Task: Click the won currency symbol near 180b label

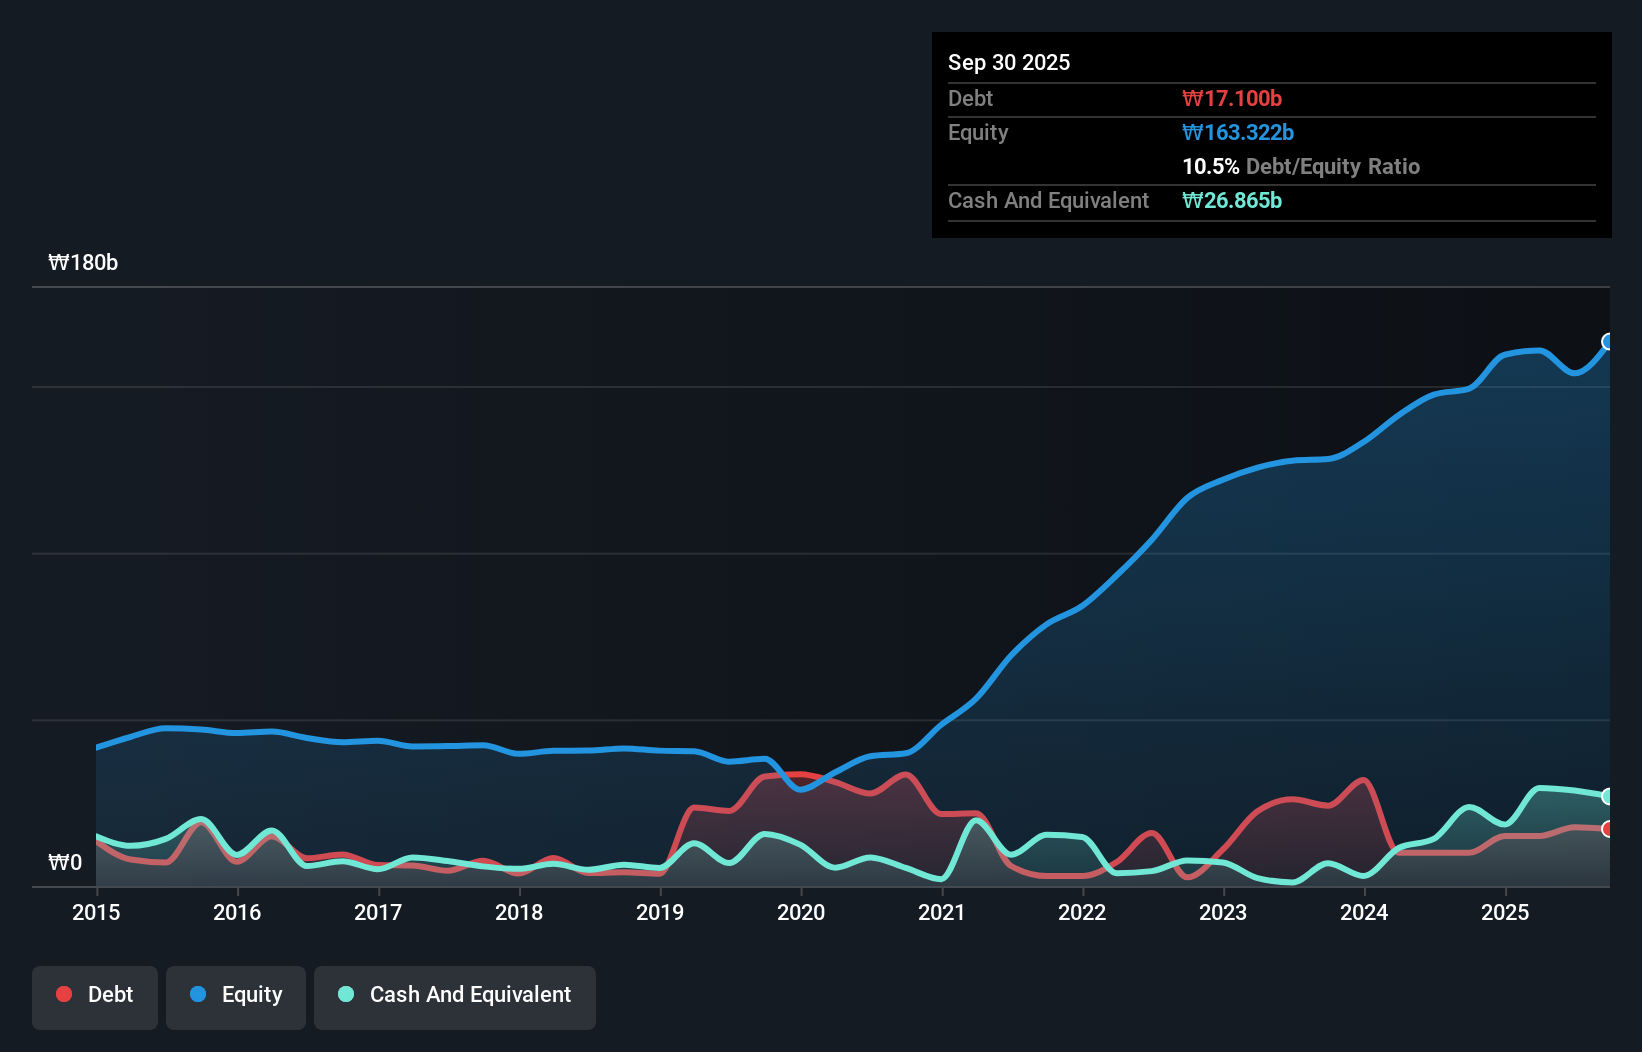Action: coord(59,263)
